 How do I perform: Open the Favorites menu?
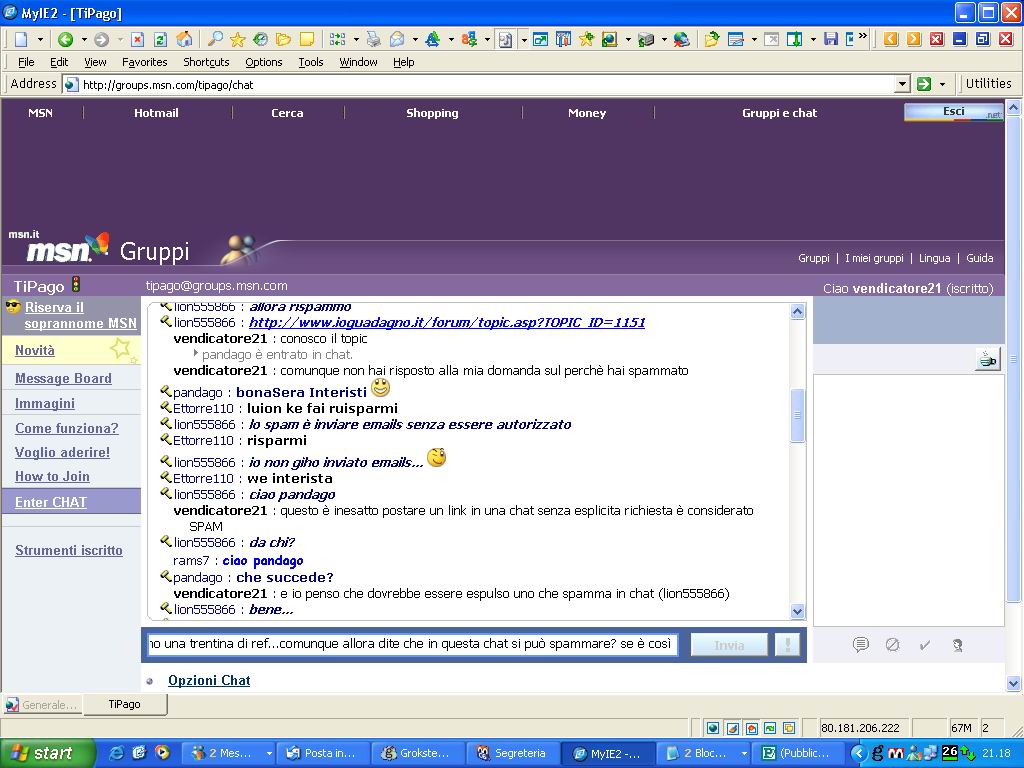pyautogui.click(x=144, y=62)
